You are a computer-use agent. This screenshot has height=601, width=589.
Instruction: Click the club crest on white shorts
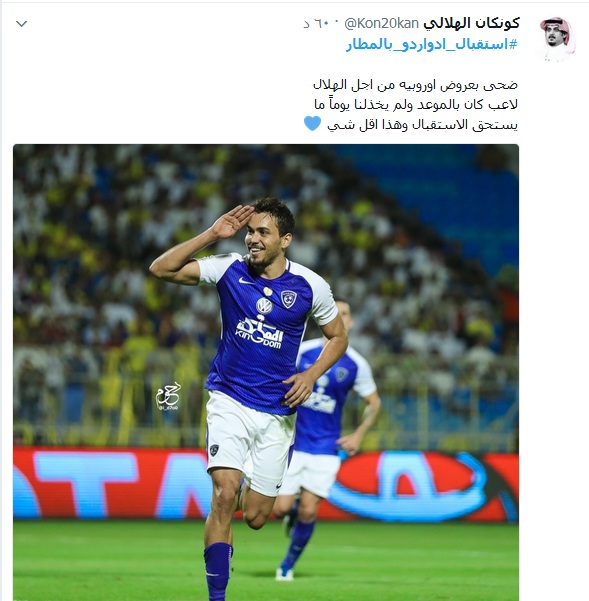click(215, 450)
